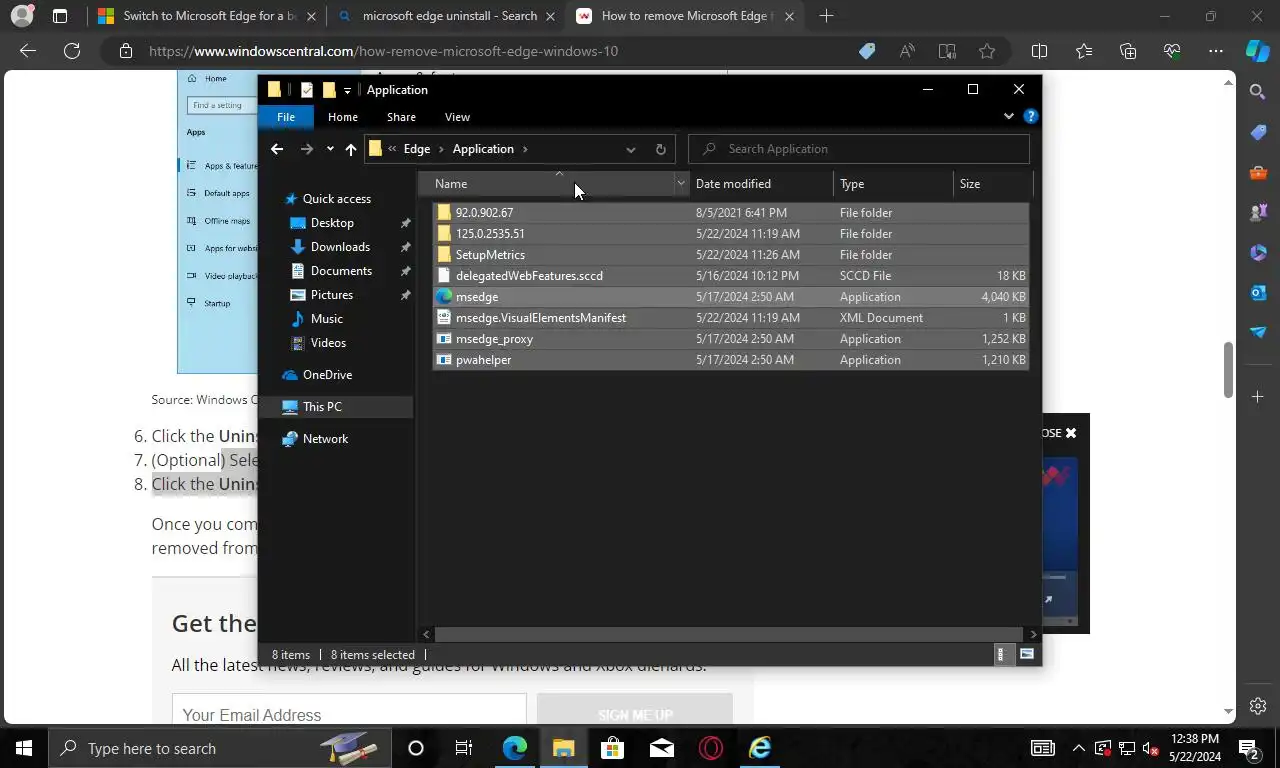Click New folder quick access icon

329,90
